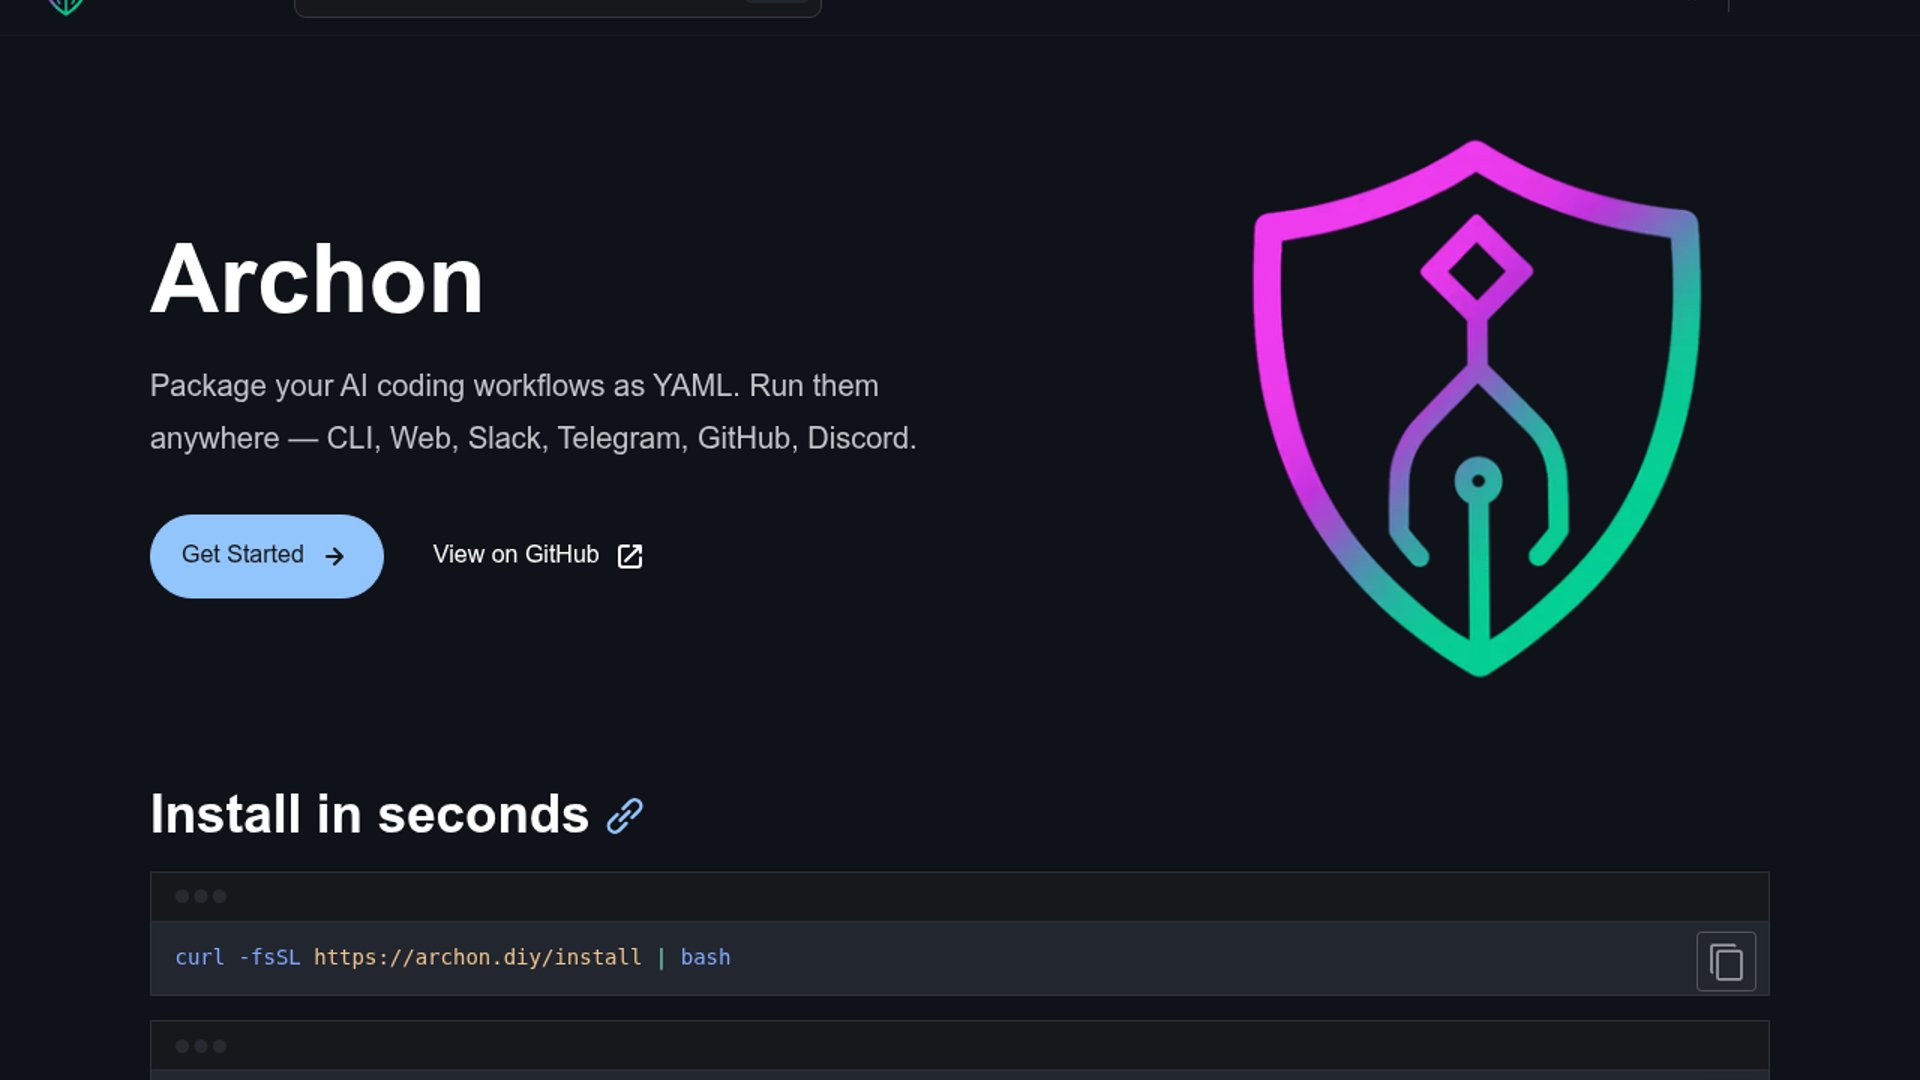Click the archon.diy/install URL in the code
The width and height of the screenshot is (1920, 1080).
click(x=477, y=957)
